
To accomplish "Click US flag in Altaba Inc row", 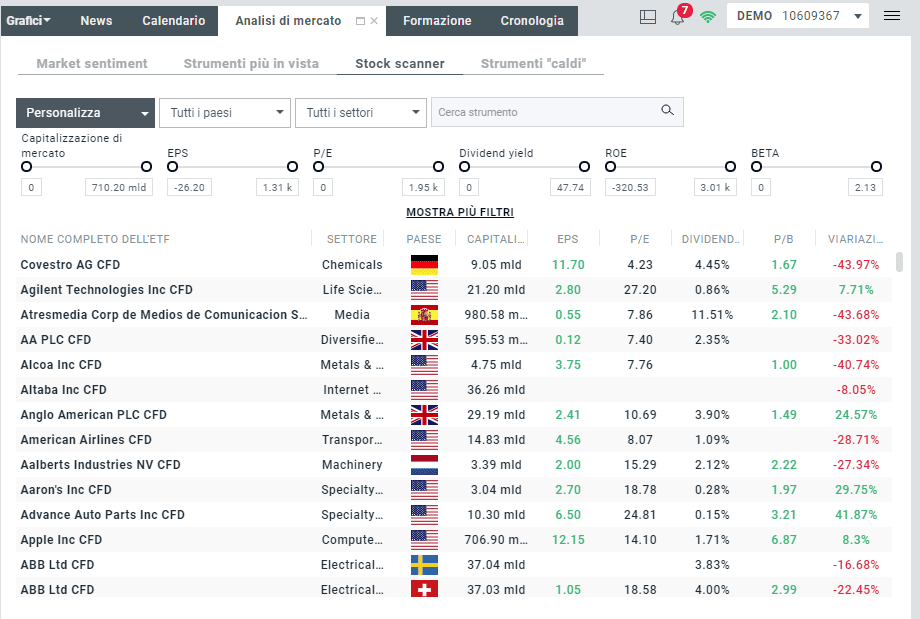I will (x=424, y=390).
